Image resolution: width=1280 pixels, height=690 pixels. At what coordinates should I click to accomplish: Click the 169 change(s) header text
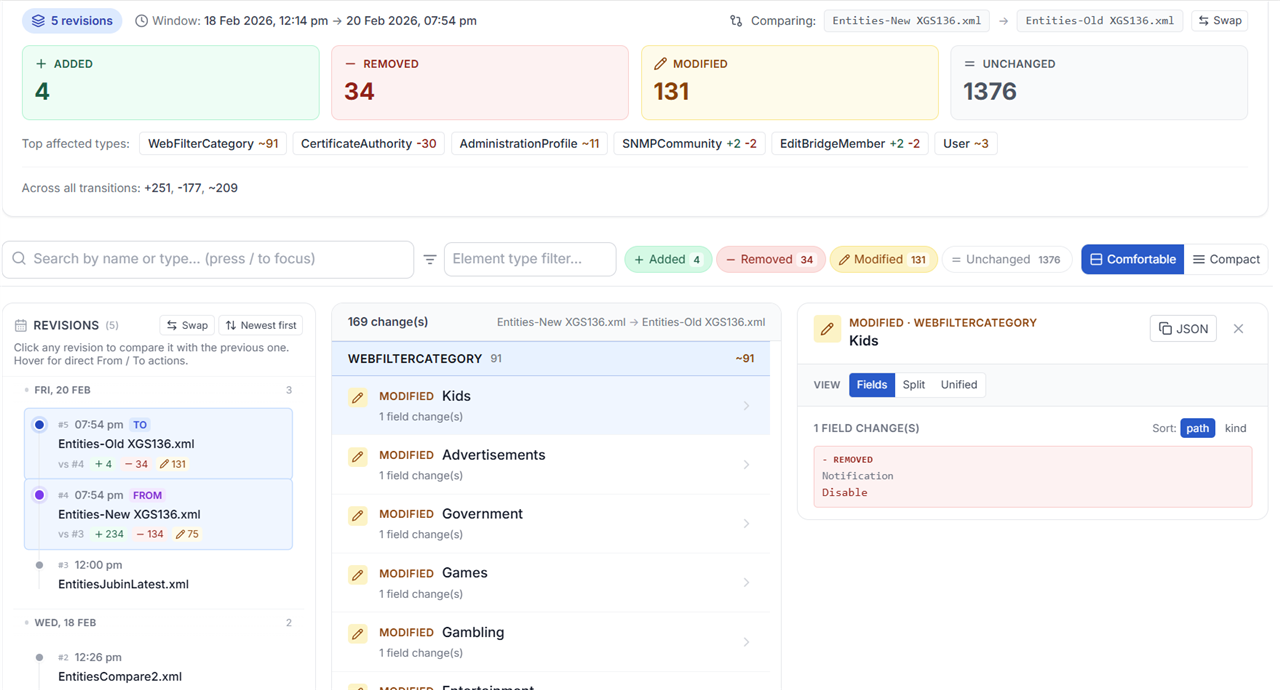point(388,322)
